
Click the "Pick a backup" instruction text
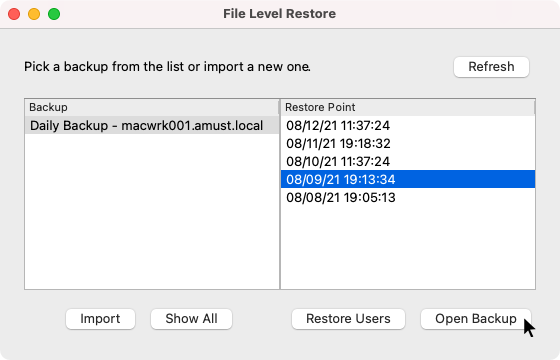click(x=167, y=67)
